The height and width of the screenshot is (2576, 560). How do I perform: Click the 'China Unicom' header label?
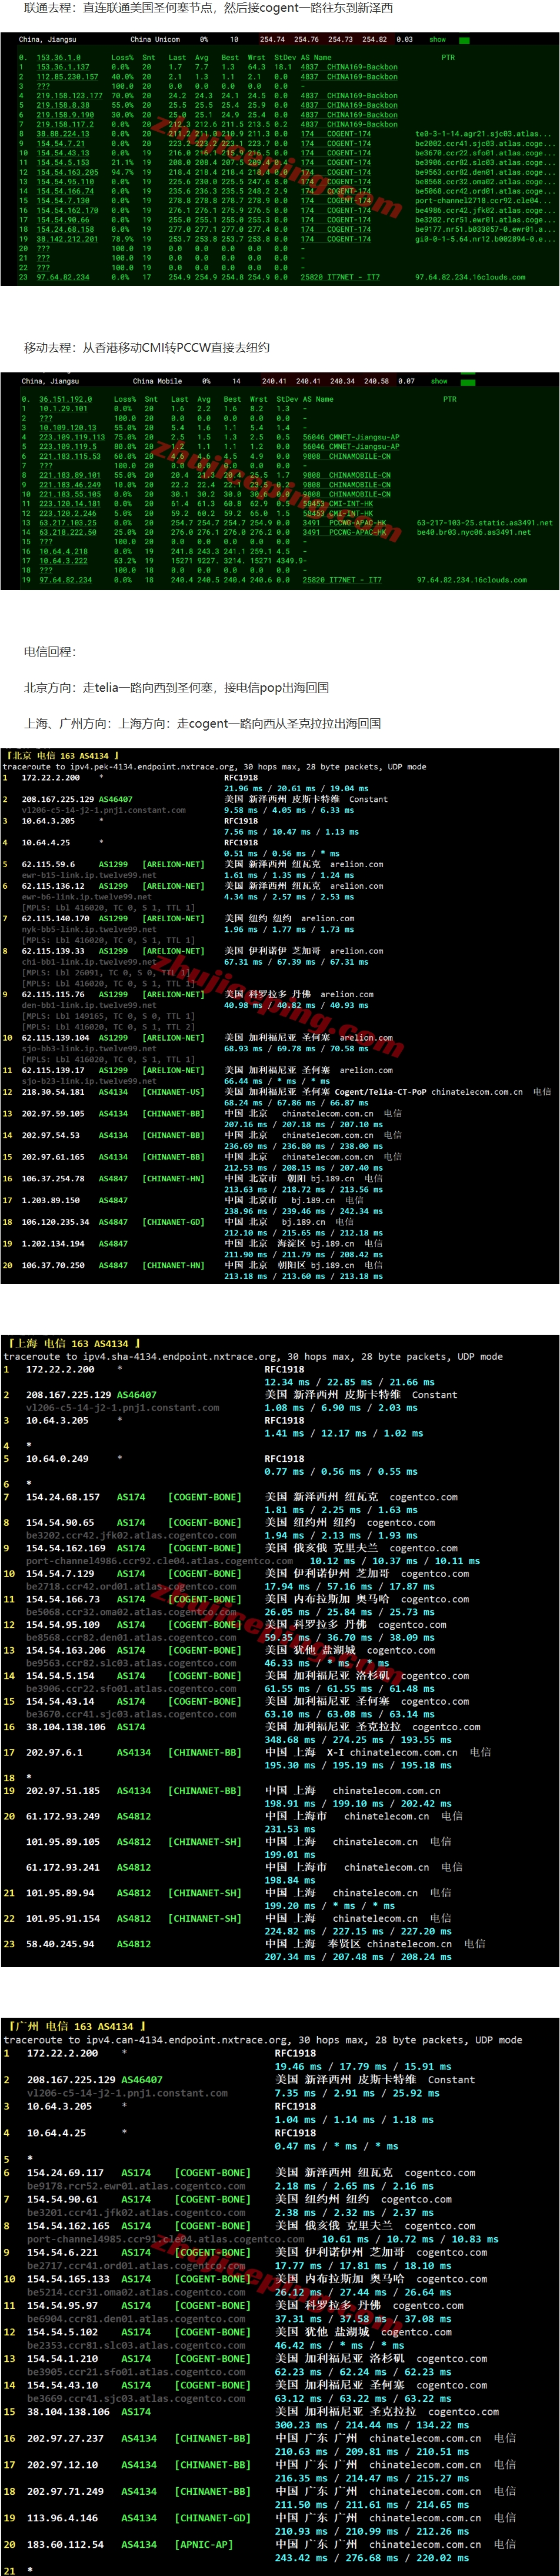point(155,40)
